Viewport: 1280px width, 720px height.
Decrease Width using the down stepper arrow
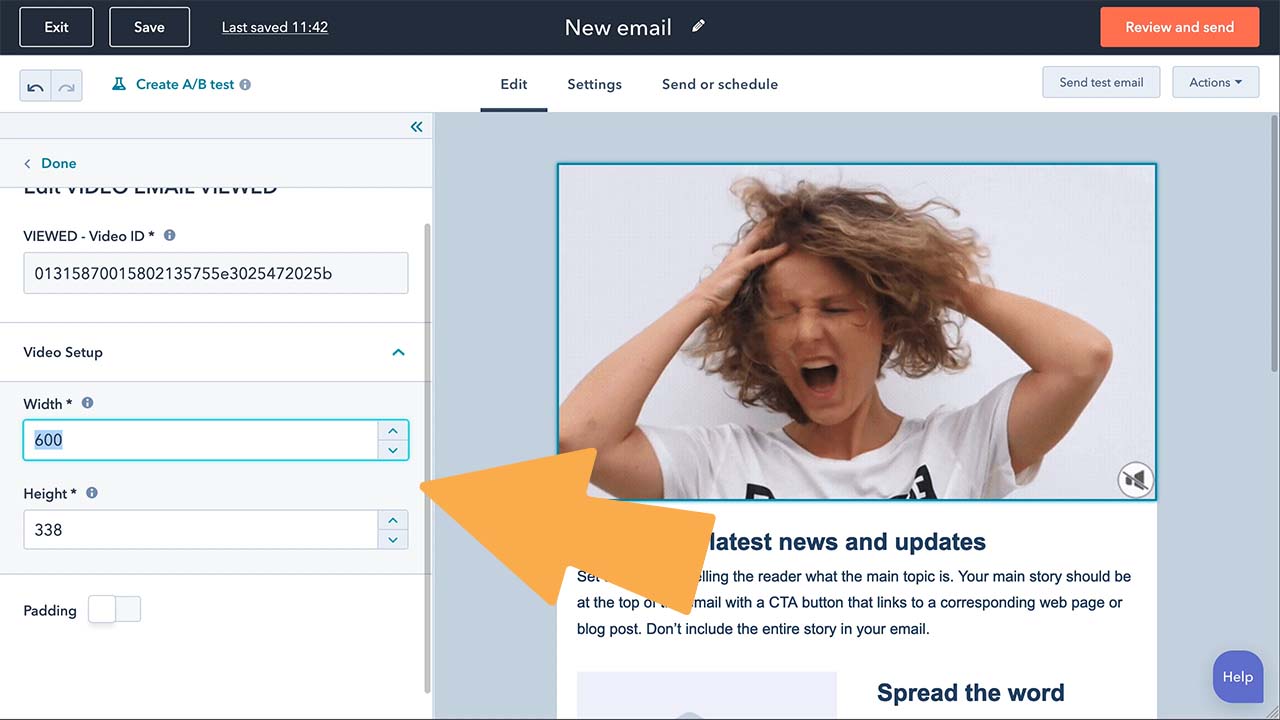[x=393, y=450]
